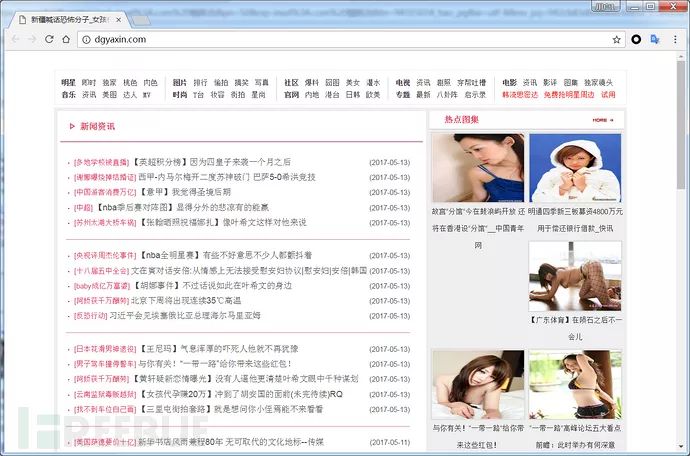Open the 明星 navigation category

68,82
